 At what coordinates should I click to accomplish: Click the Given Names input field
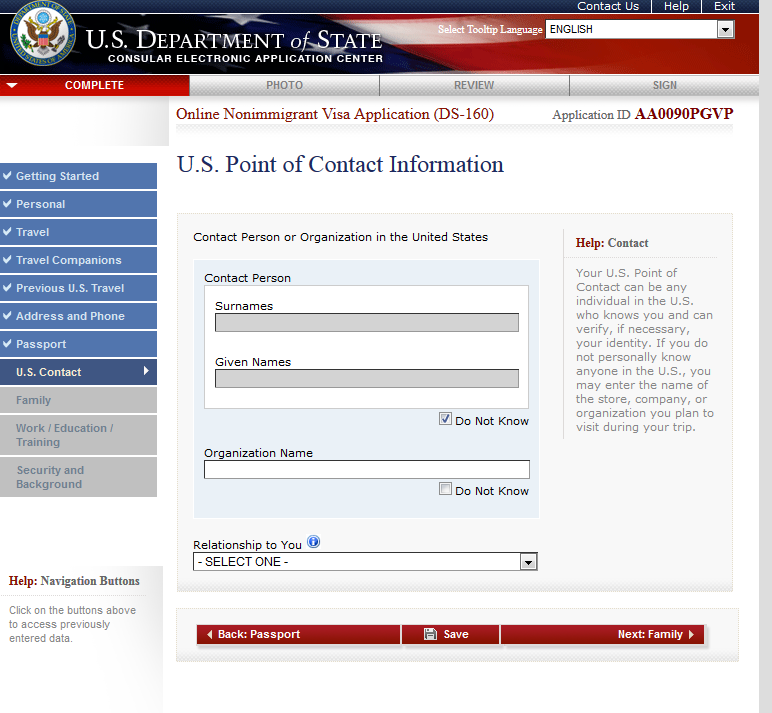click(367, 379)
